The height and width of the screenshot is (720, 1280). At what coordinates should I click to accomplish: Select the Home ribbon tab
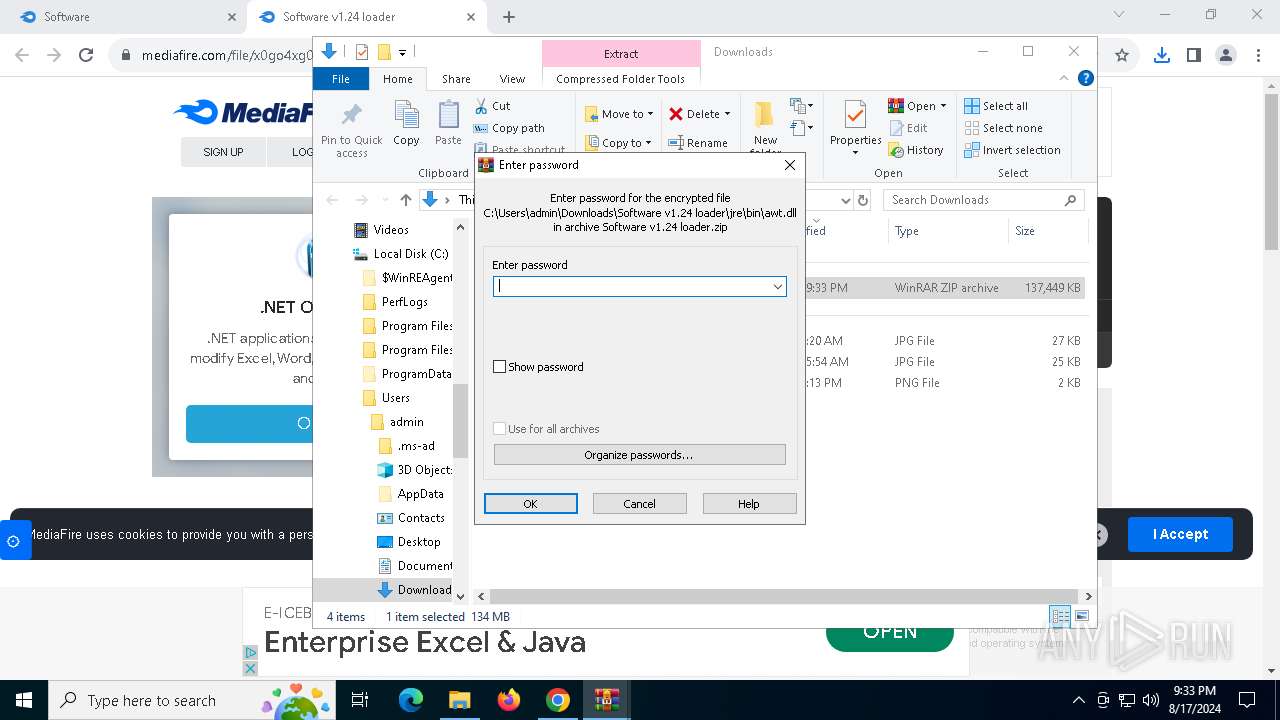pos(397,79)
